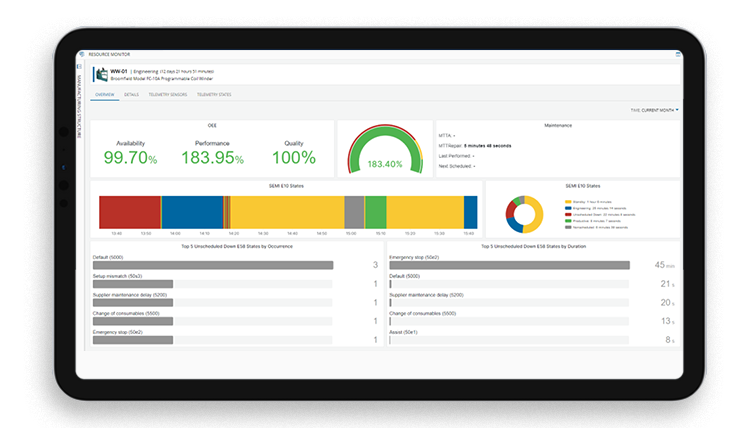Click the SEMI E10 donut chart

click(525, 214)
